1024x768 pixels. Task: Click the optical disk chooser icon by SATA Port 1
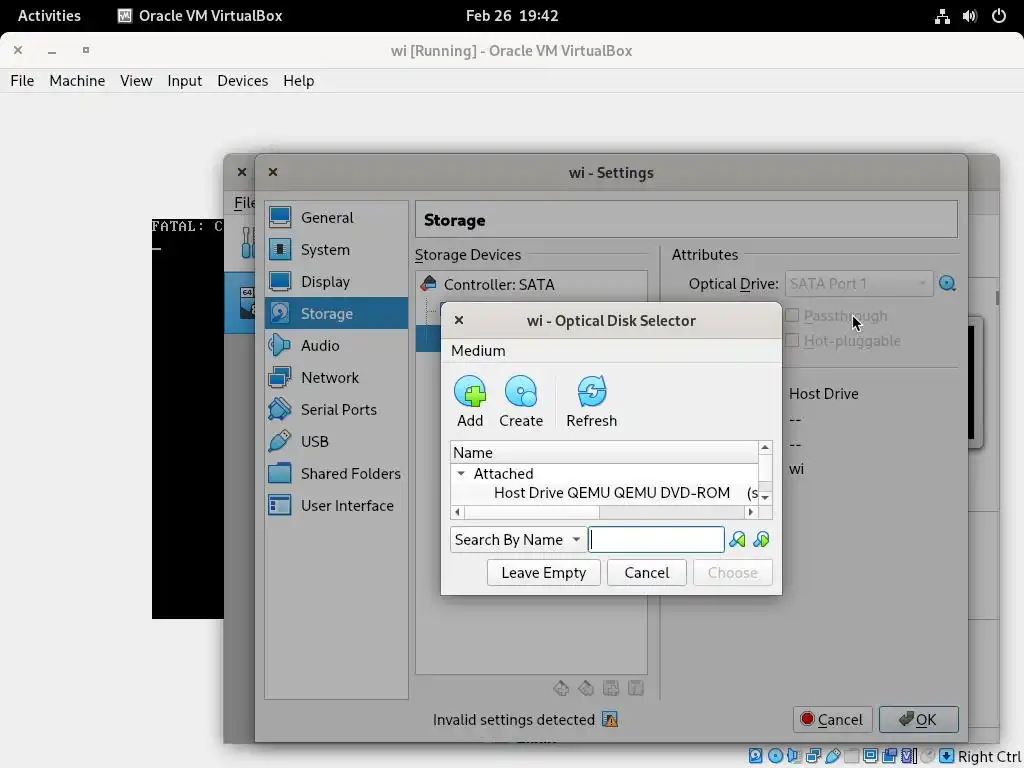(x=947, y=283)
